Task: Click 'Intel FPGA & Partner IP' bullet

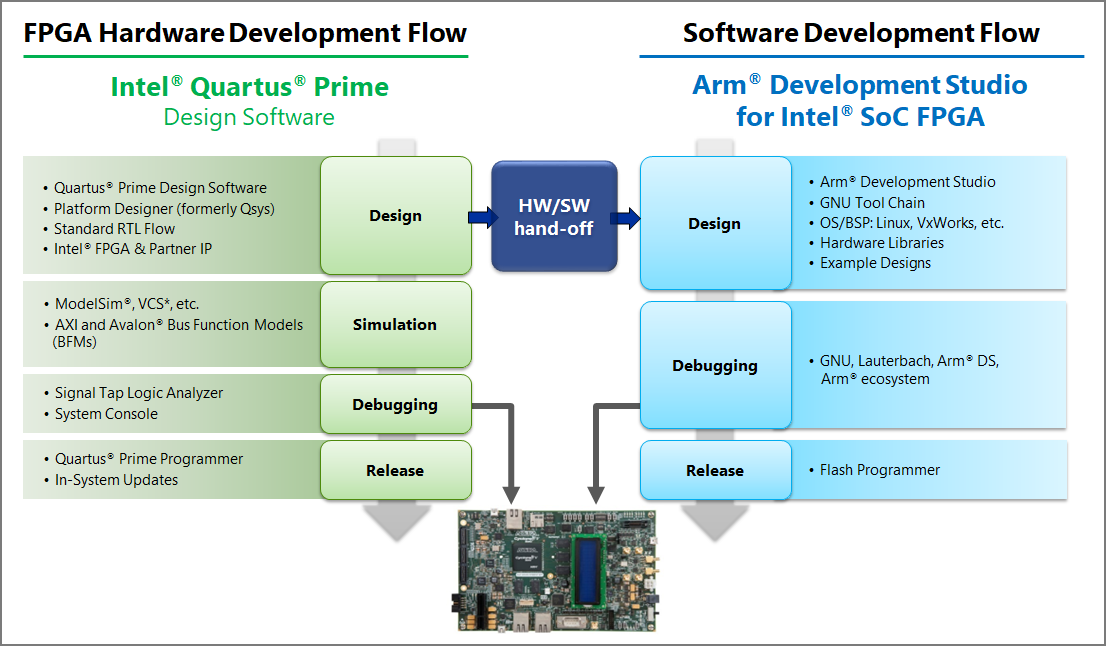Action: pos(133,248)
